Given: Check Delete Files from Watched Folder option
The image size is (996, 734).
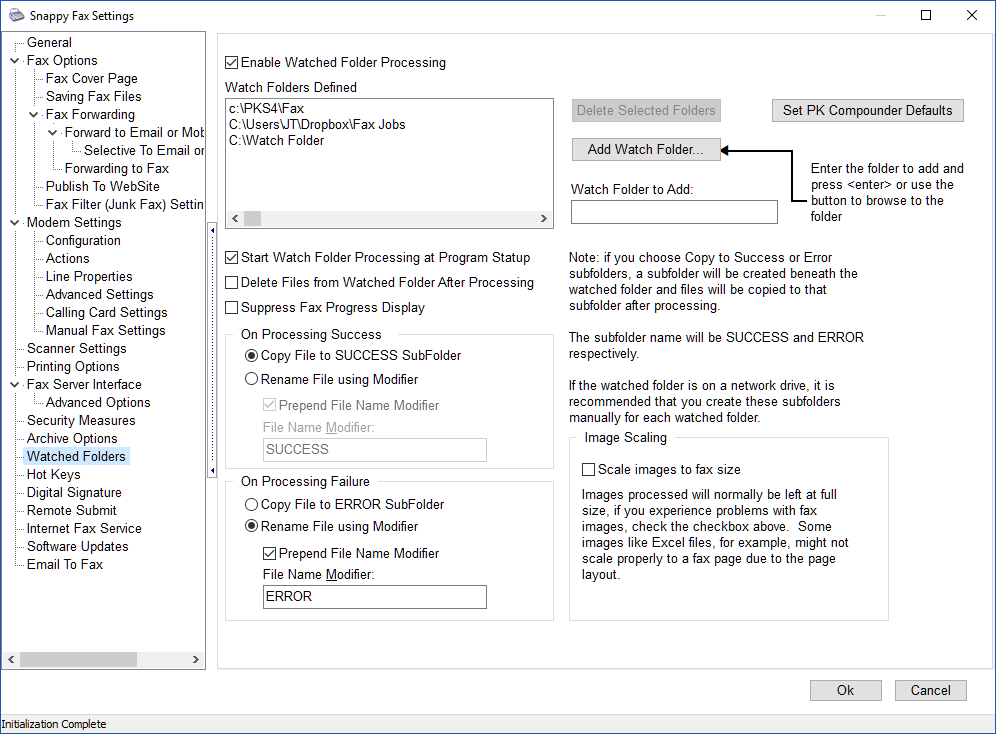Looking at the screenshot, I should click(x=232, y=283).
